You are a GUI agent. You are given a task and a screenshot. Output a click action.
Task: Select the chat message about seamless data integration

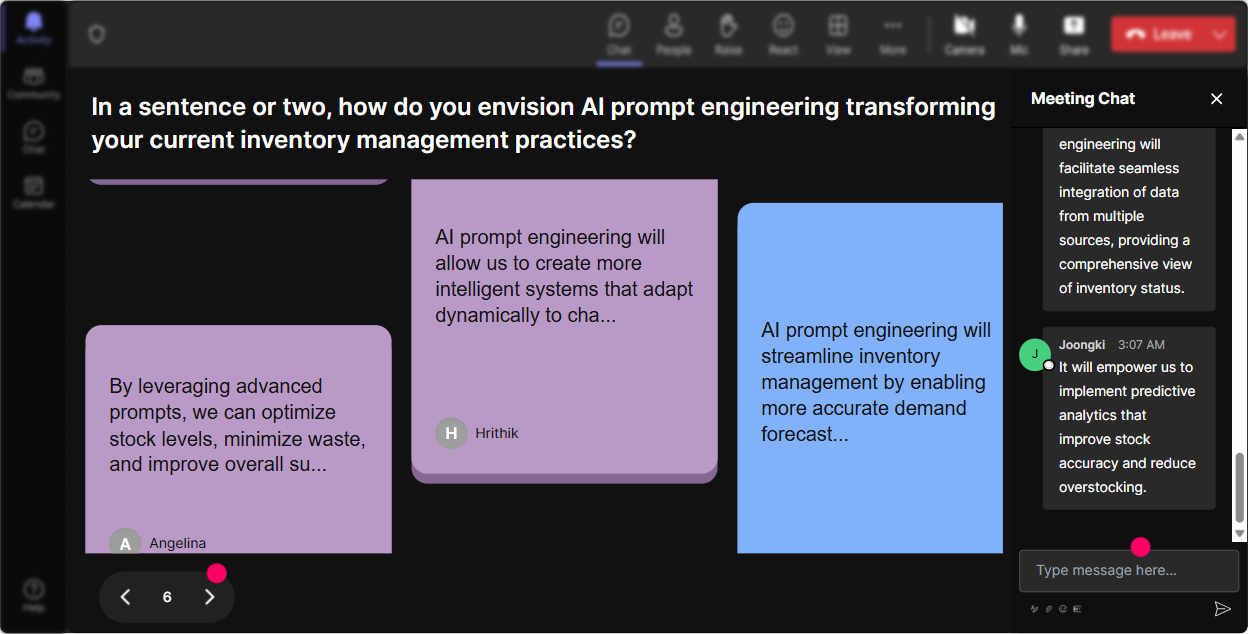coord(1129,219)
